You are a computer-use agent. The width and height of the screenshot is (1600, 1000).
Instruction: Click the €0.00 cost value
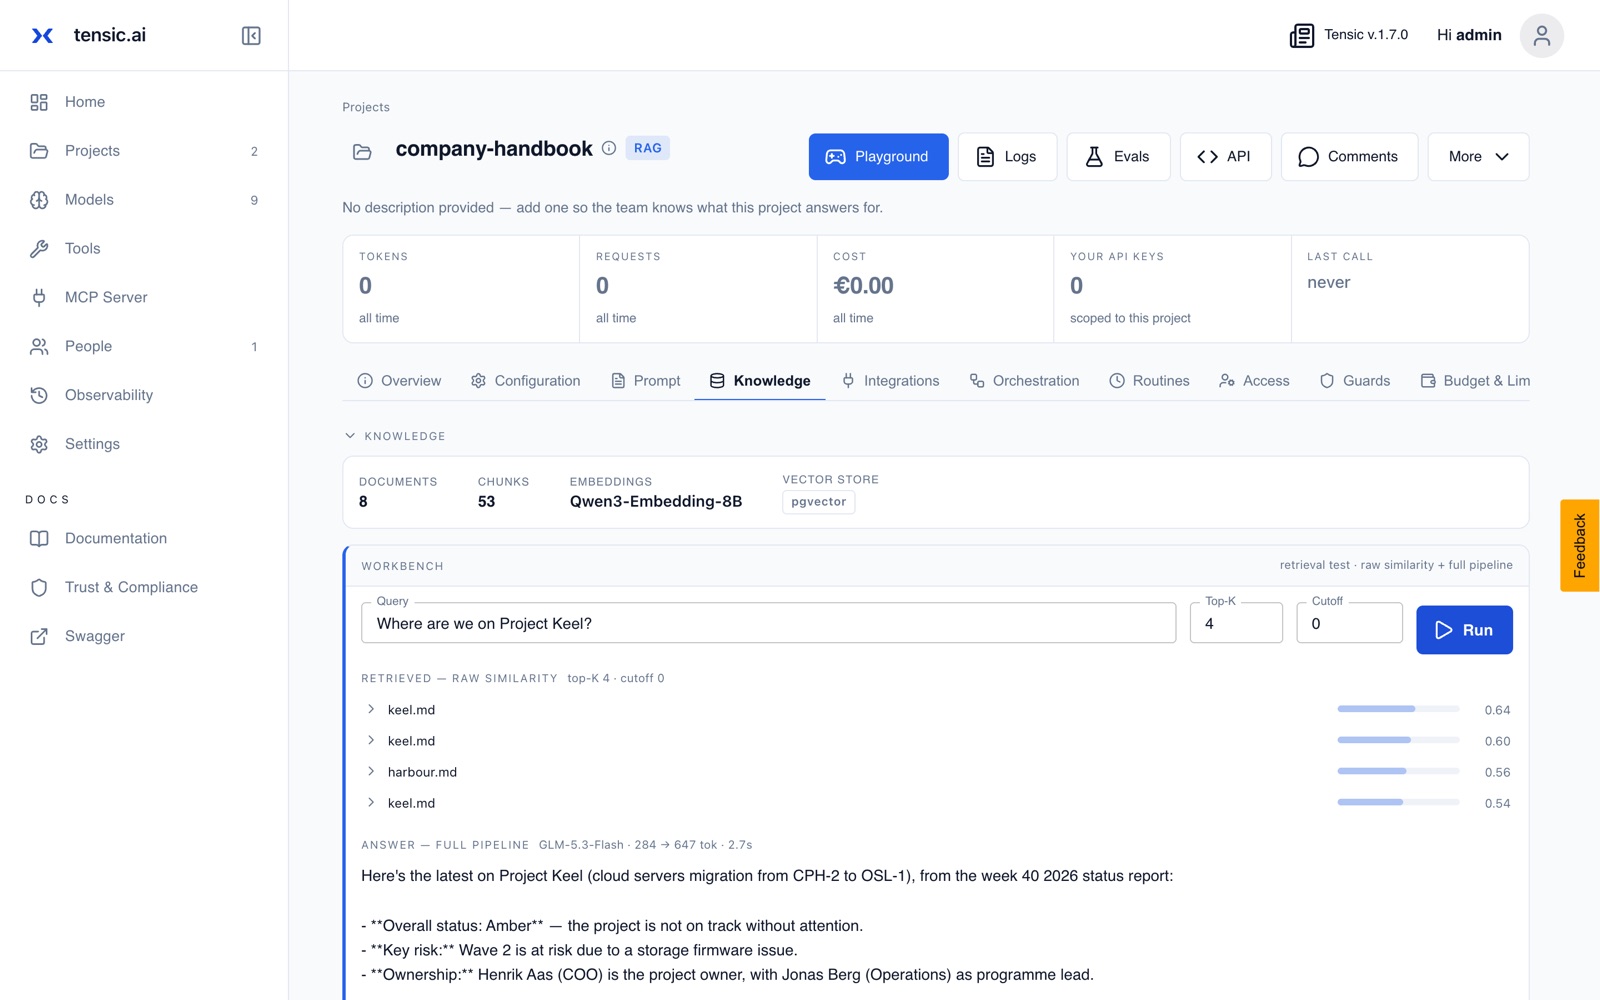[863, 286]
